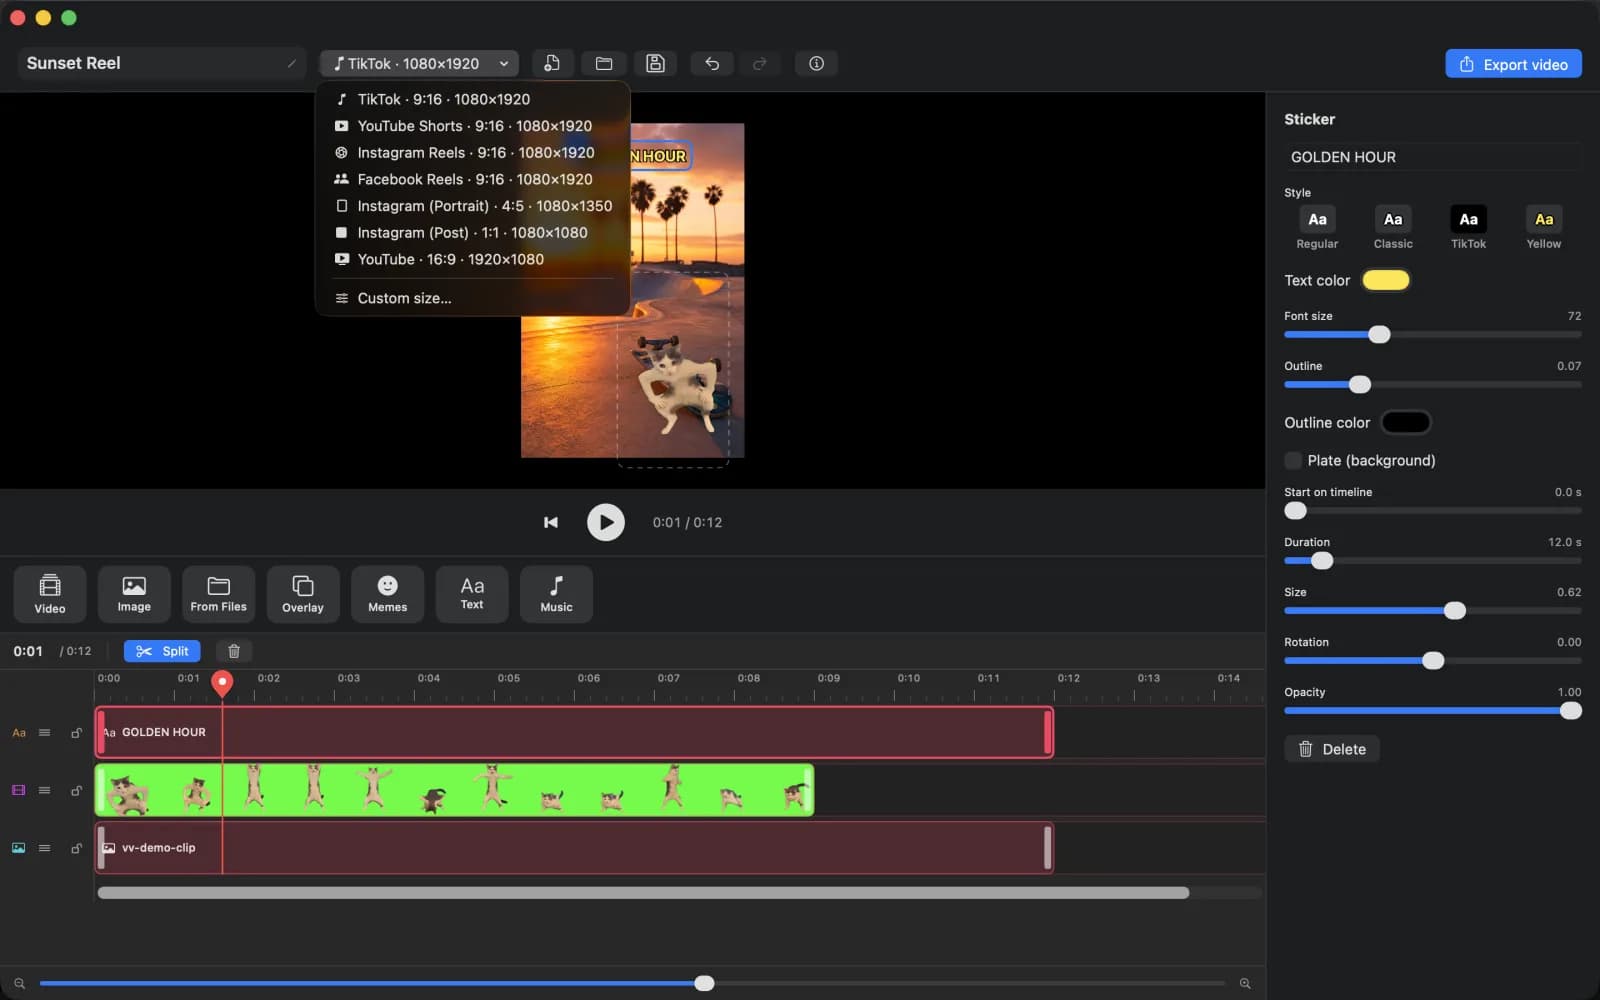Click the video track filmstrip icon
The image size is (1600, 1000).
[x=19, y=790]
